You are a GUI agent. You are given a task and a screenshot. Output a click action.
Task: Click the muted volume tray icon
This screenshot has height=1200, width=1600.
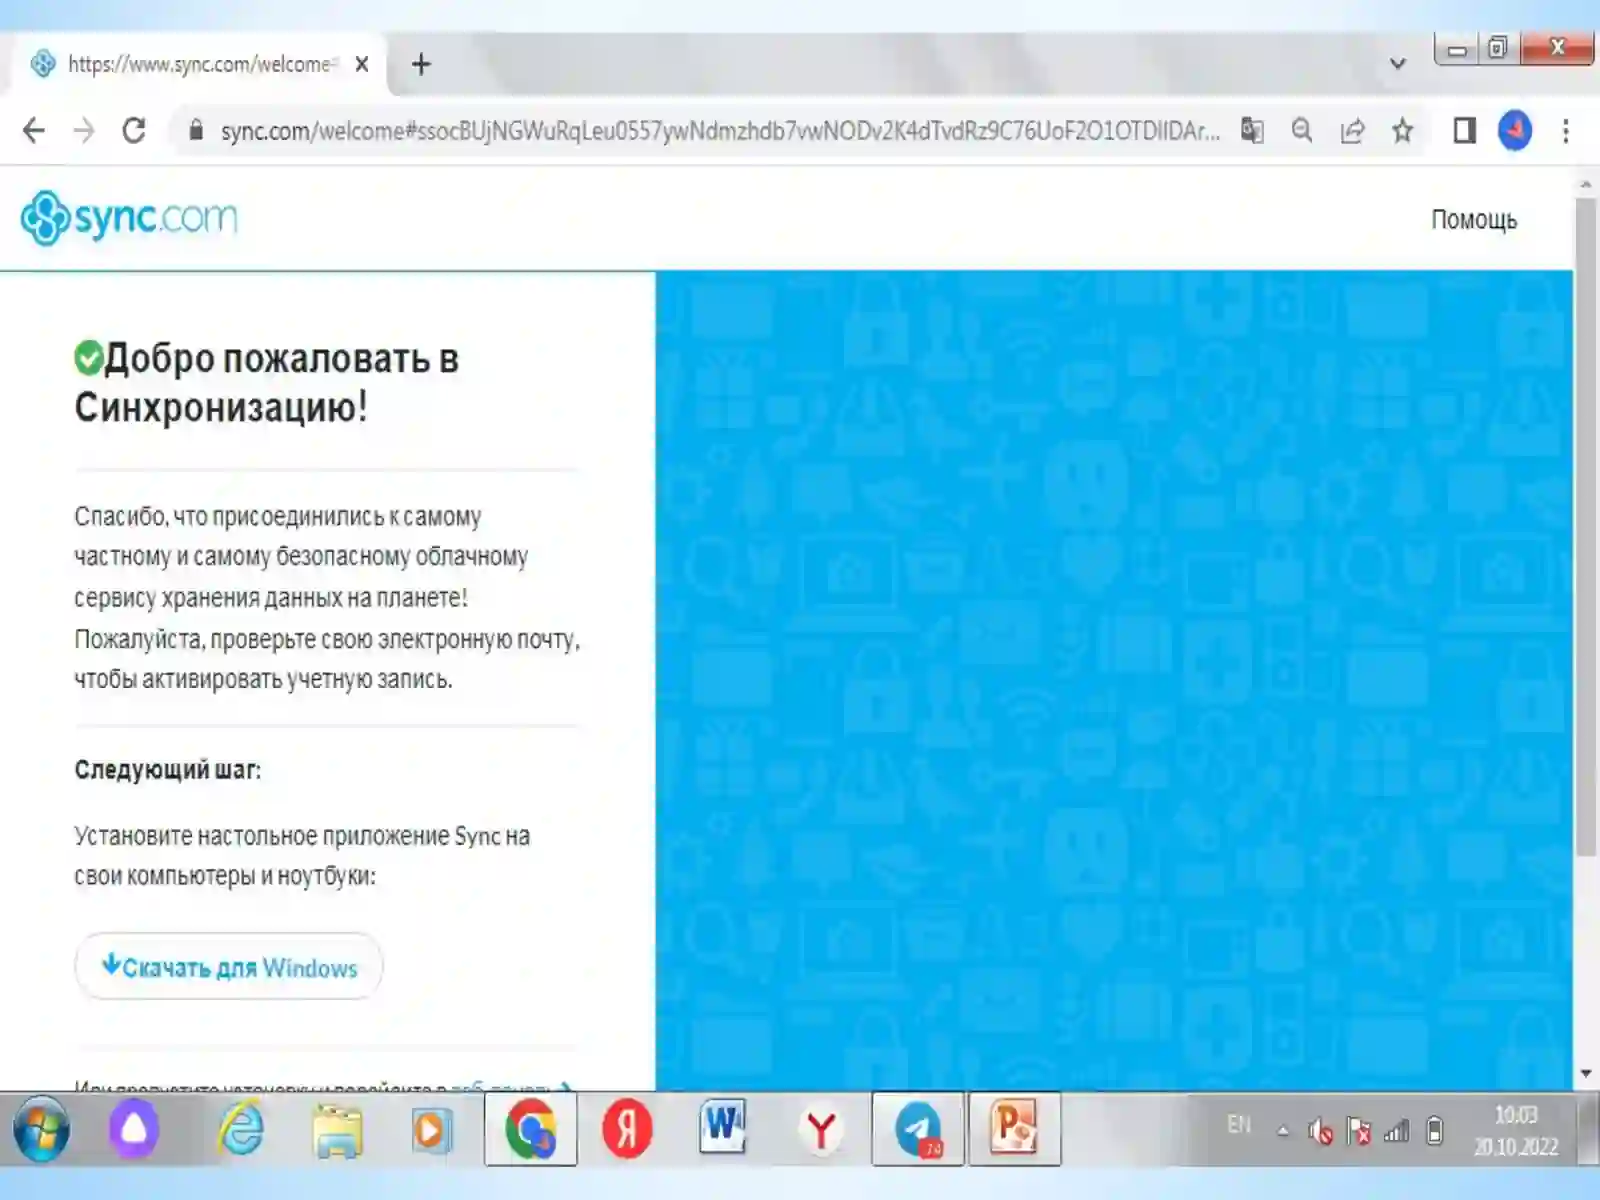click(1320, 1131)
